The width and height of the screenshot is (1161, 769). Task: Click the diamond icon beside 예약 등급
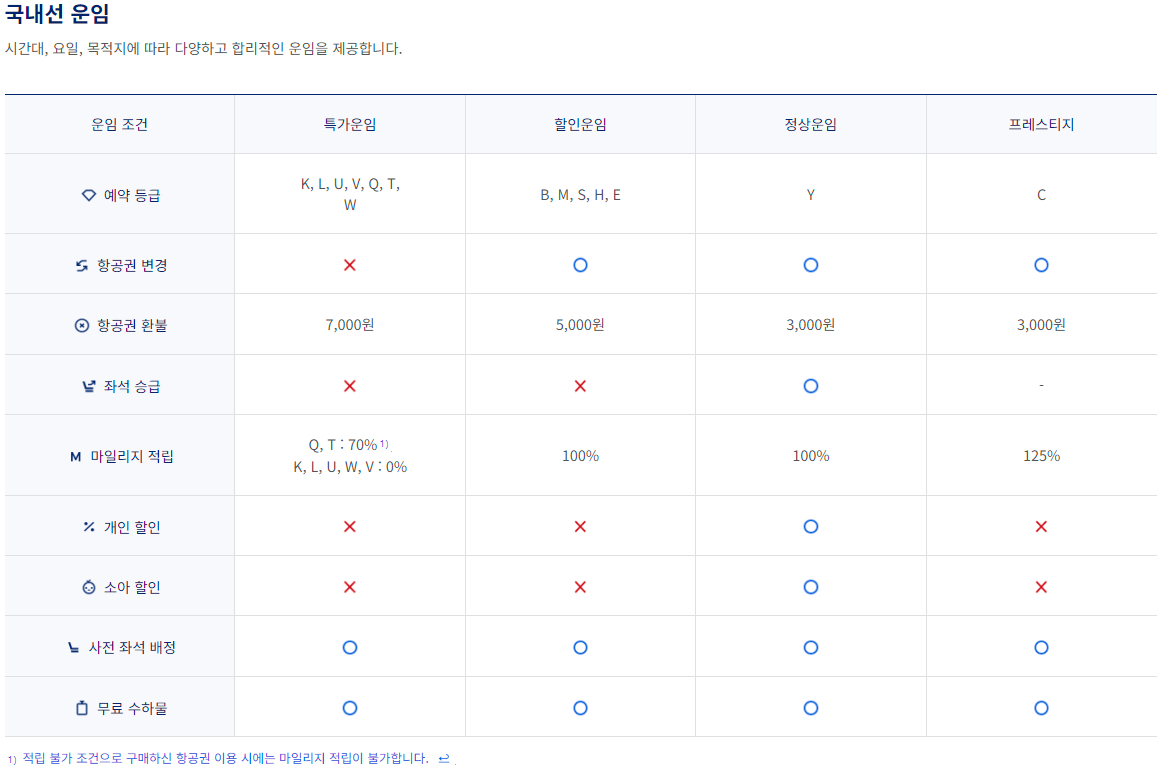(89, 196)
